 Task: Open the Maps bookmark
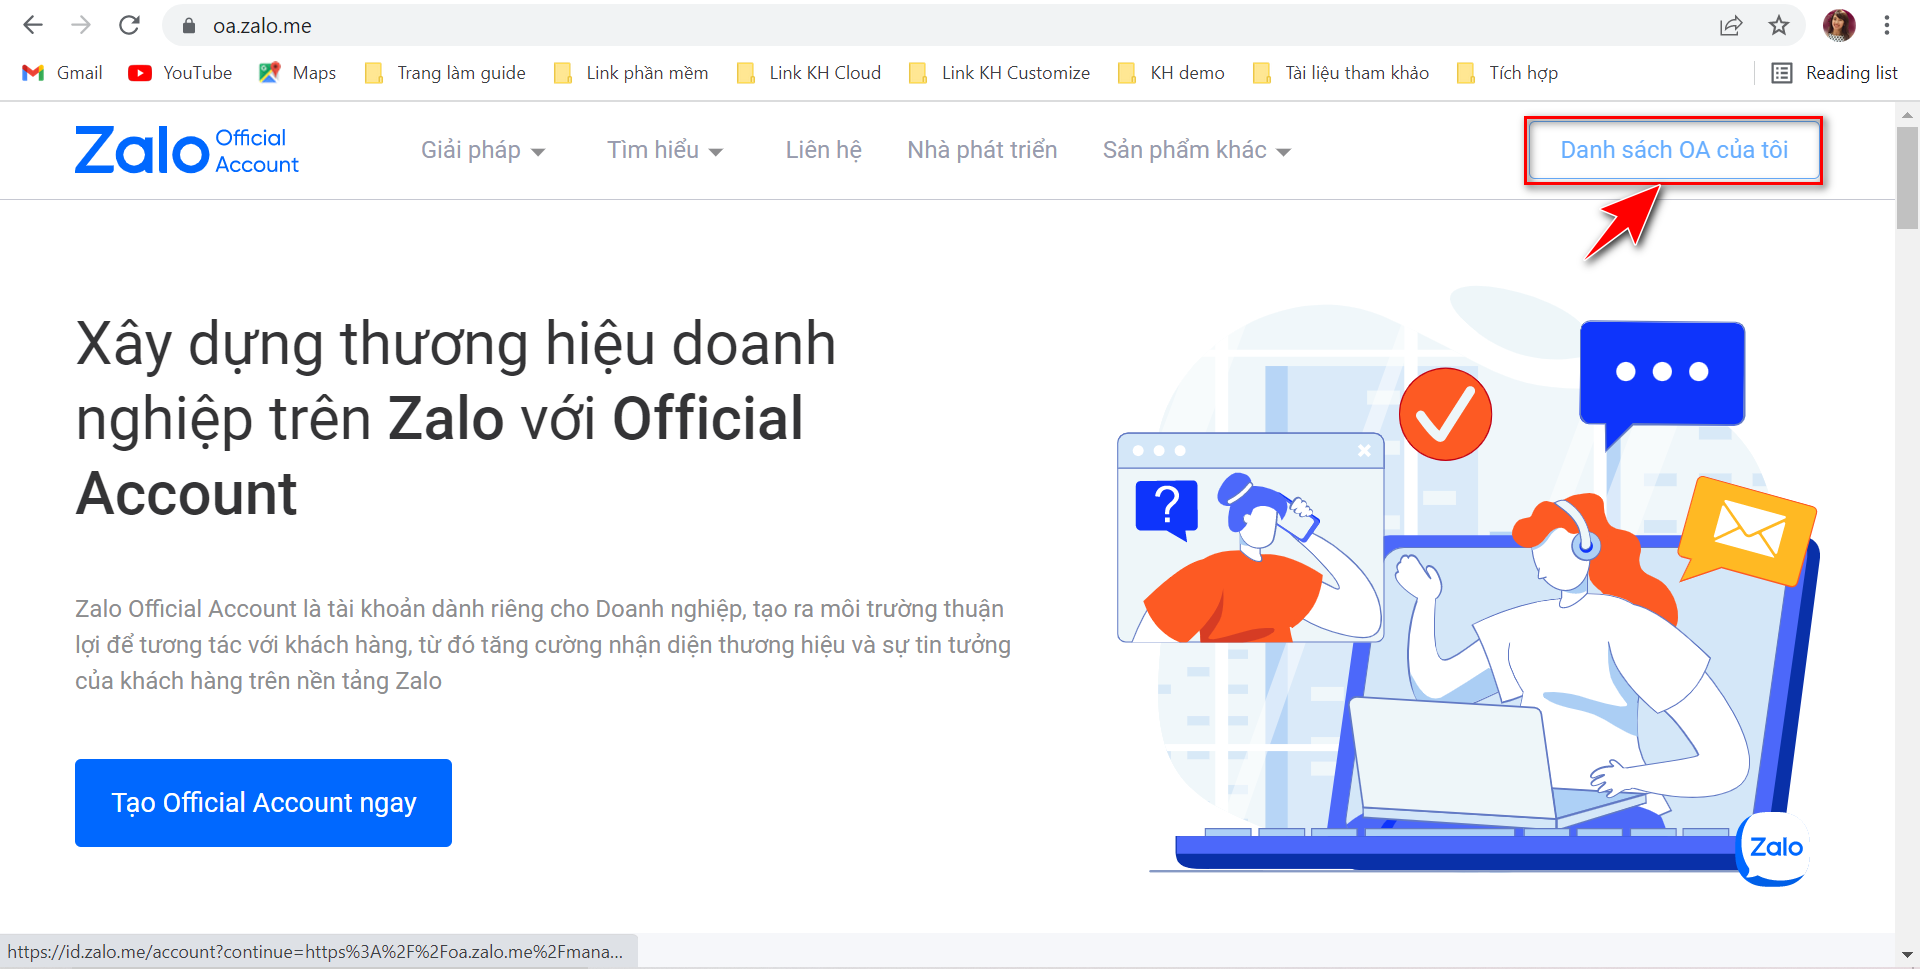click(x=297, y=73)
